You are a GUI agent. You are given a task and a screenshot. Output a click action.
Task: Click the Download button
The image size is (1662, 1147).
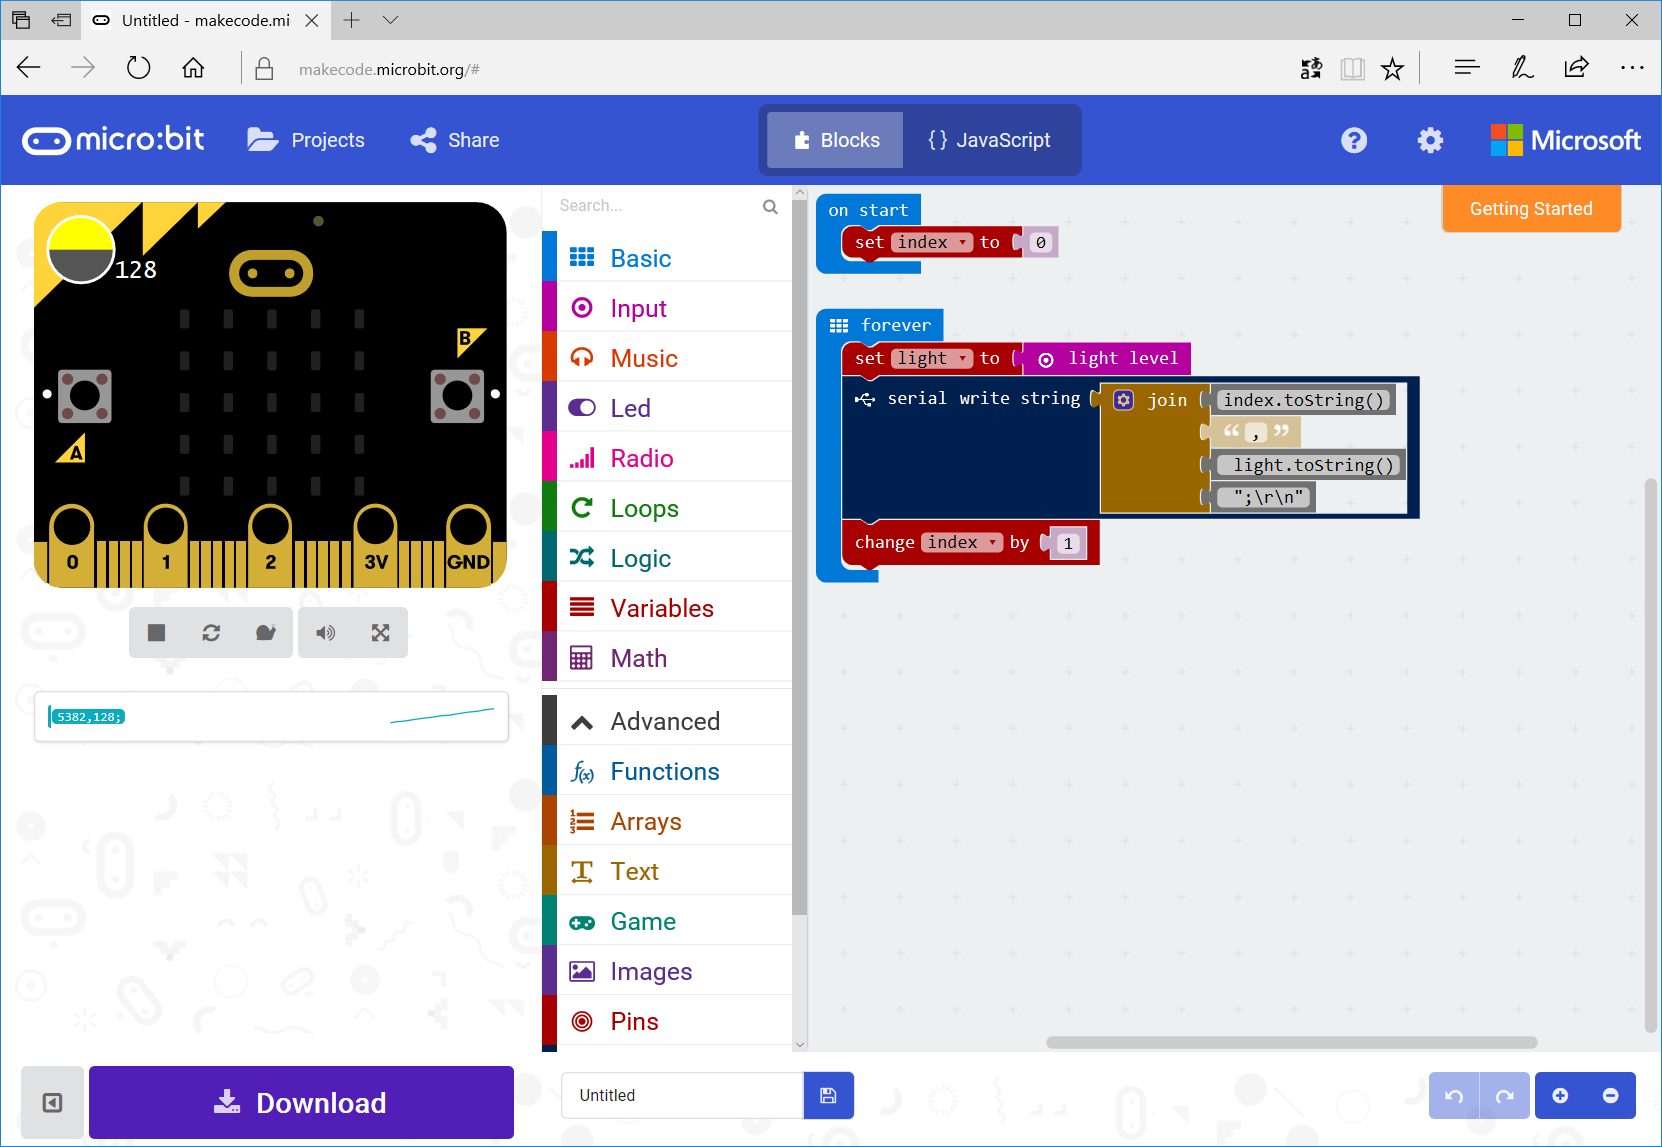(300, 1102)
